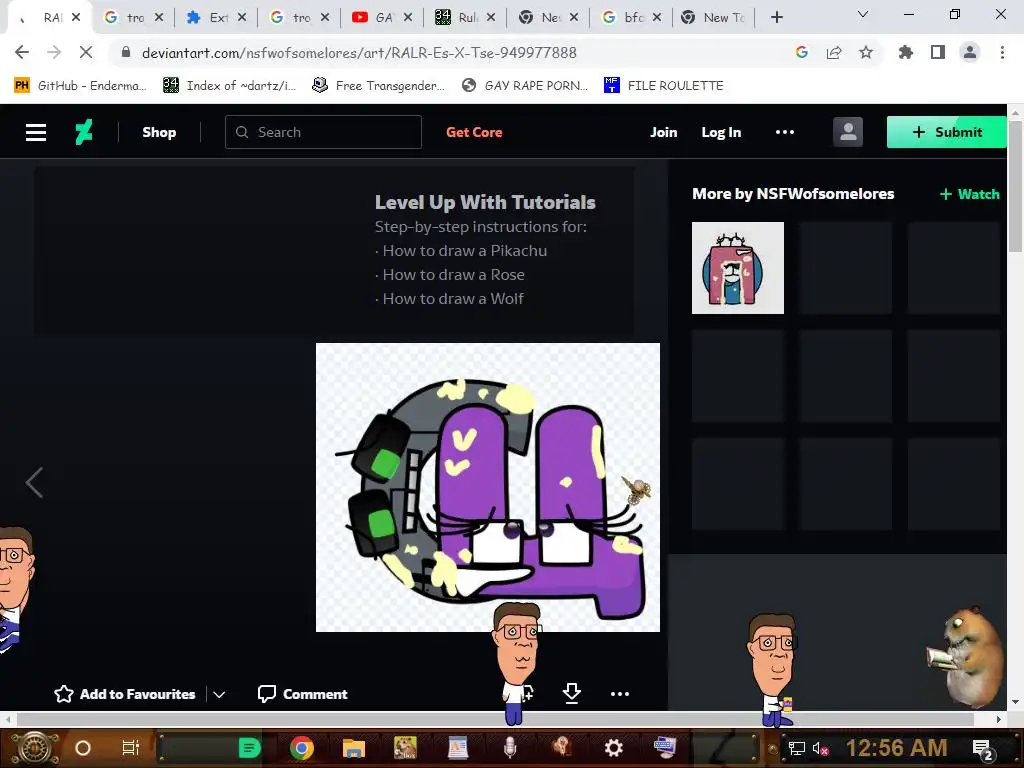
Task: Click Log In in the header
Action: pyautogui.click(x=721, y=132)
